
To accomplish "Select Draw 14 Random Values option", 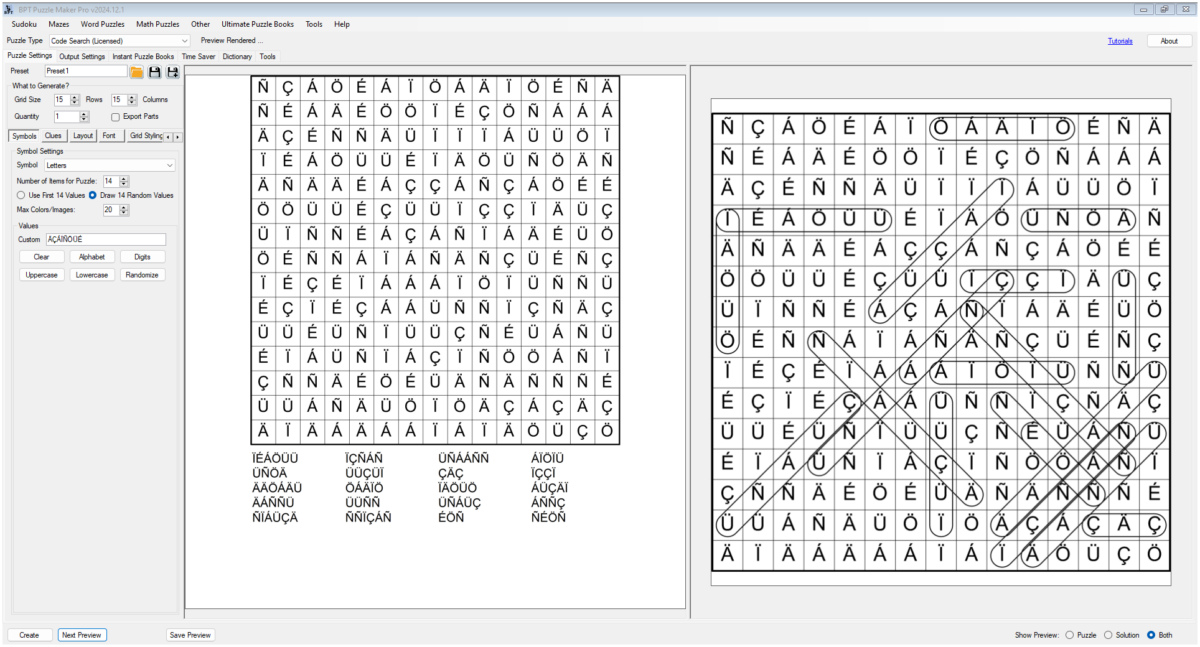I will pos(130,195).
